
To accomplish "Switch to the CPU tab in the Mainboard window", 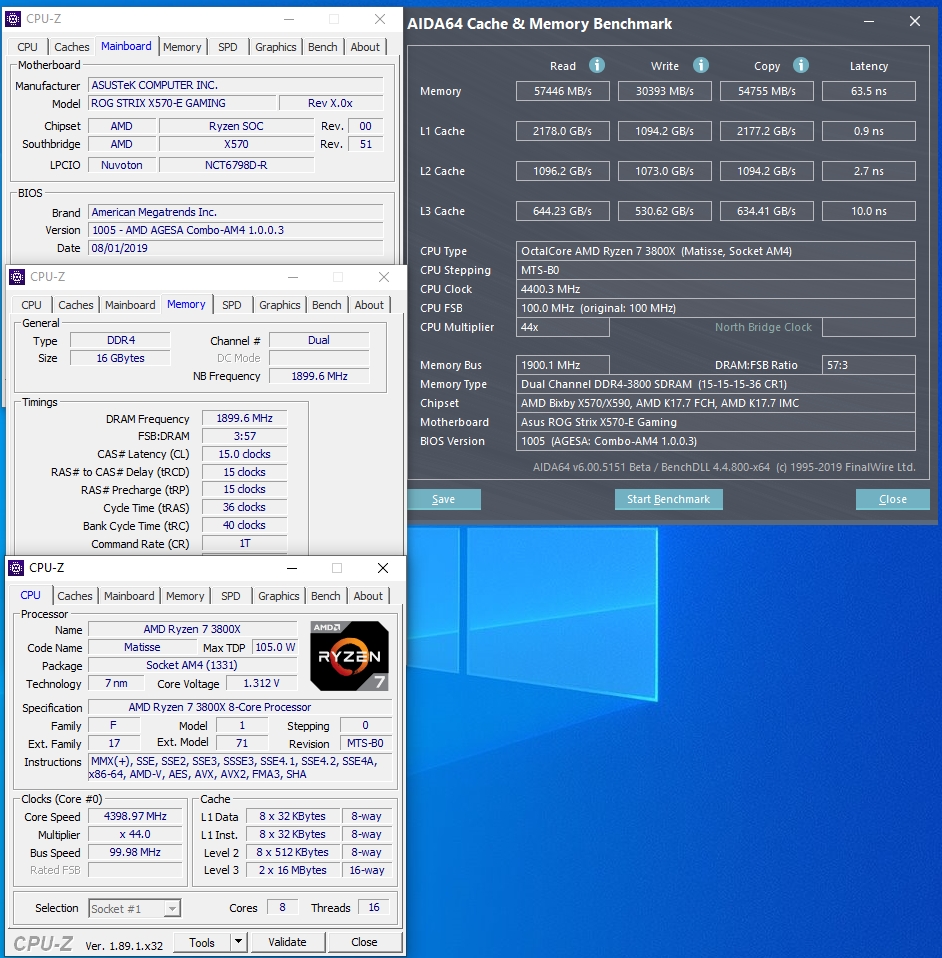I will coord(27,47).
